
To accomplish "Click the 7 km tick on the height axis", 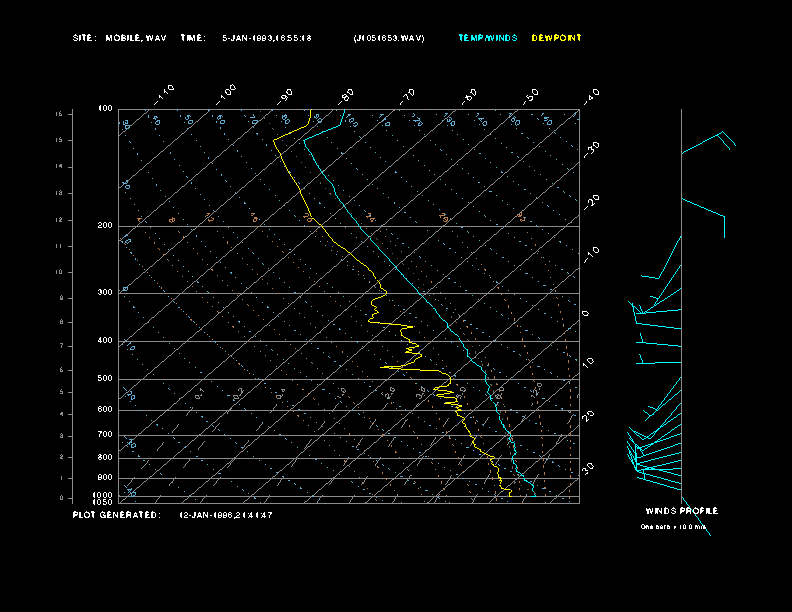I will [61, 346].
